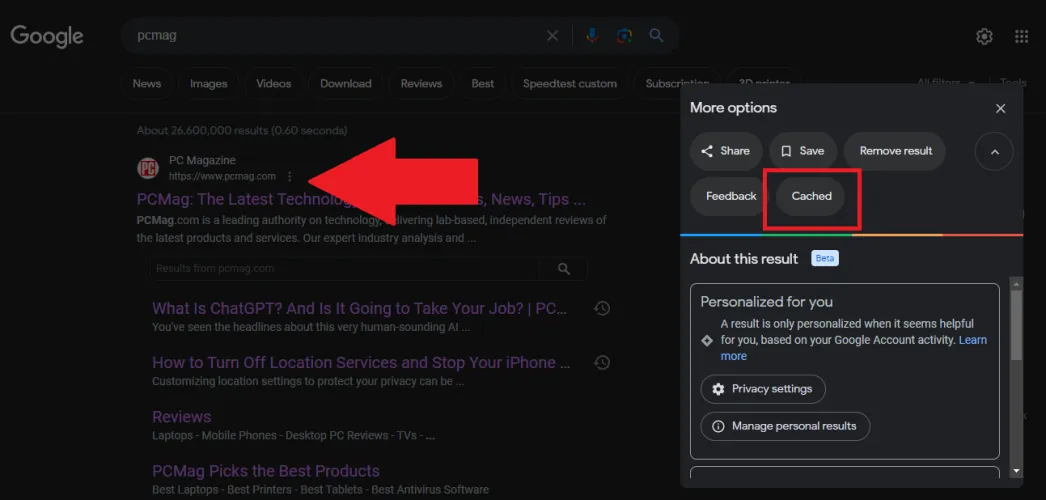Close the More options panel
The height and width of the screenshot is (500, 1046).
[1000, 108]
